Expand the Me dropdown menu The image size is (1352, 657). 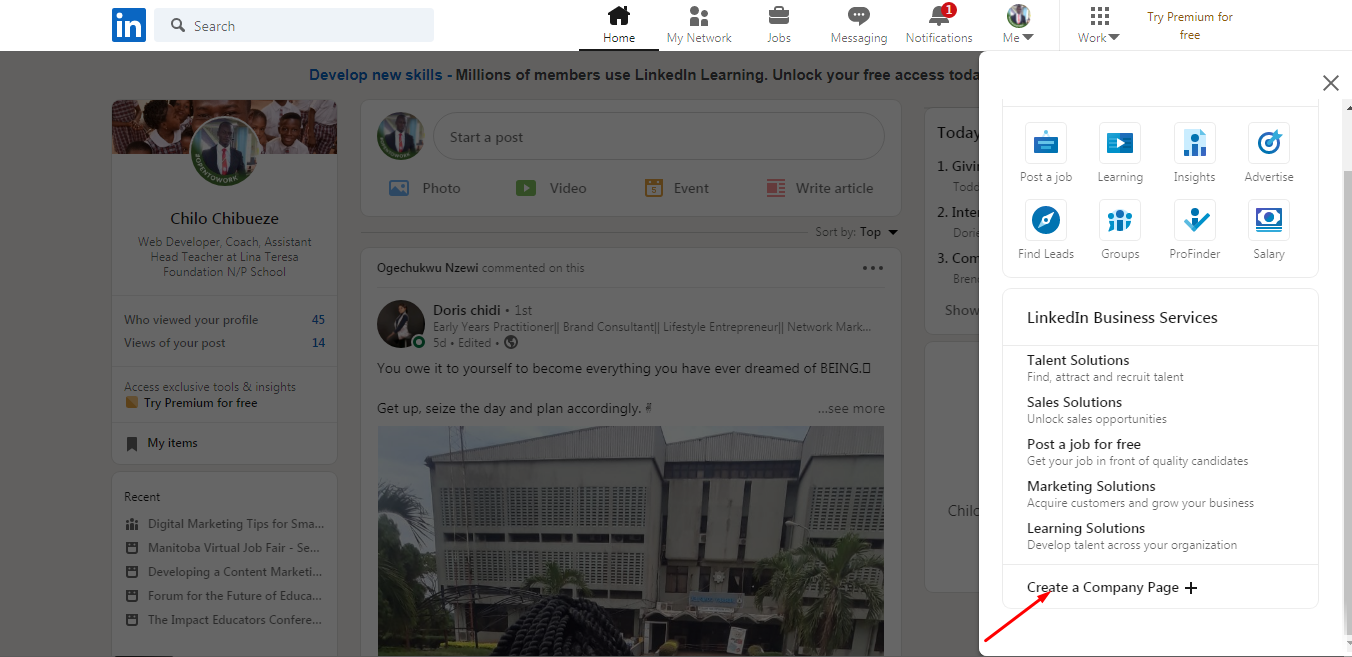1018,25
